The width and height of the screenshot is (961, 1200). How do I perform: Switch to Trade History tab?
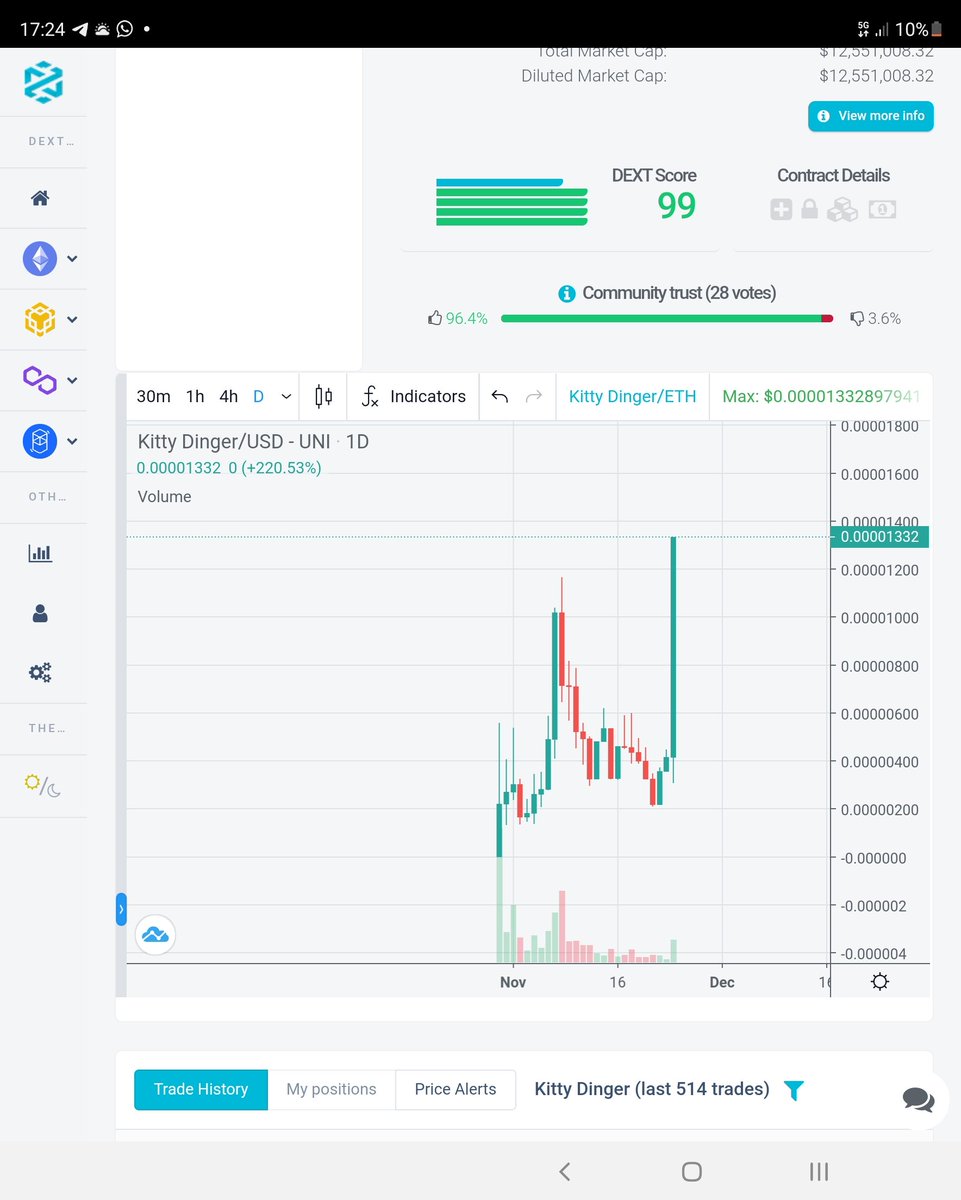point(201,1089)
